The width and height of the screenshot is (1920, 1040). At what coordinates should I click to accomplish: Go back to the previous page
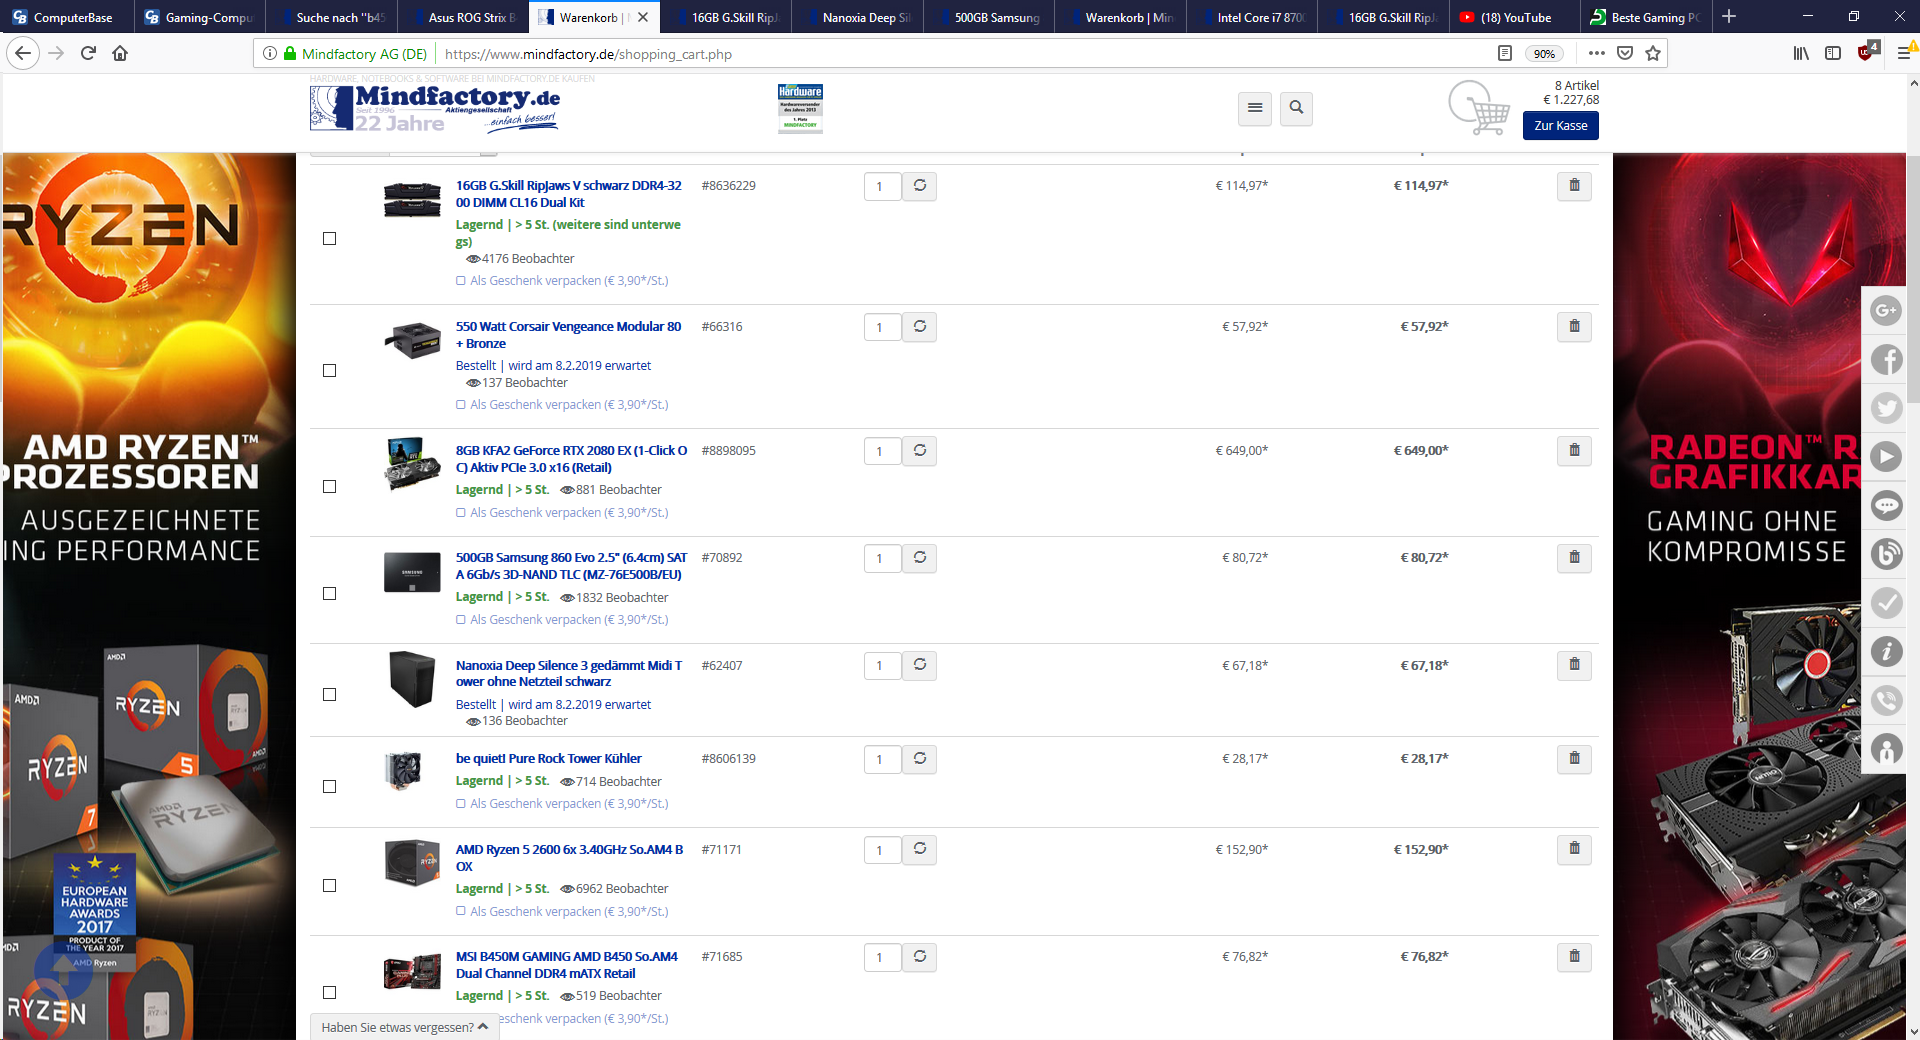[x=23, y=54]
